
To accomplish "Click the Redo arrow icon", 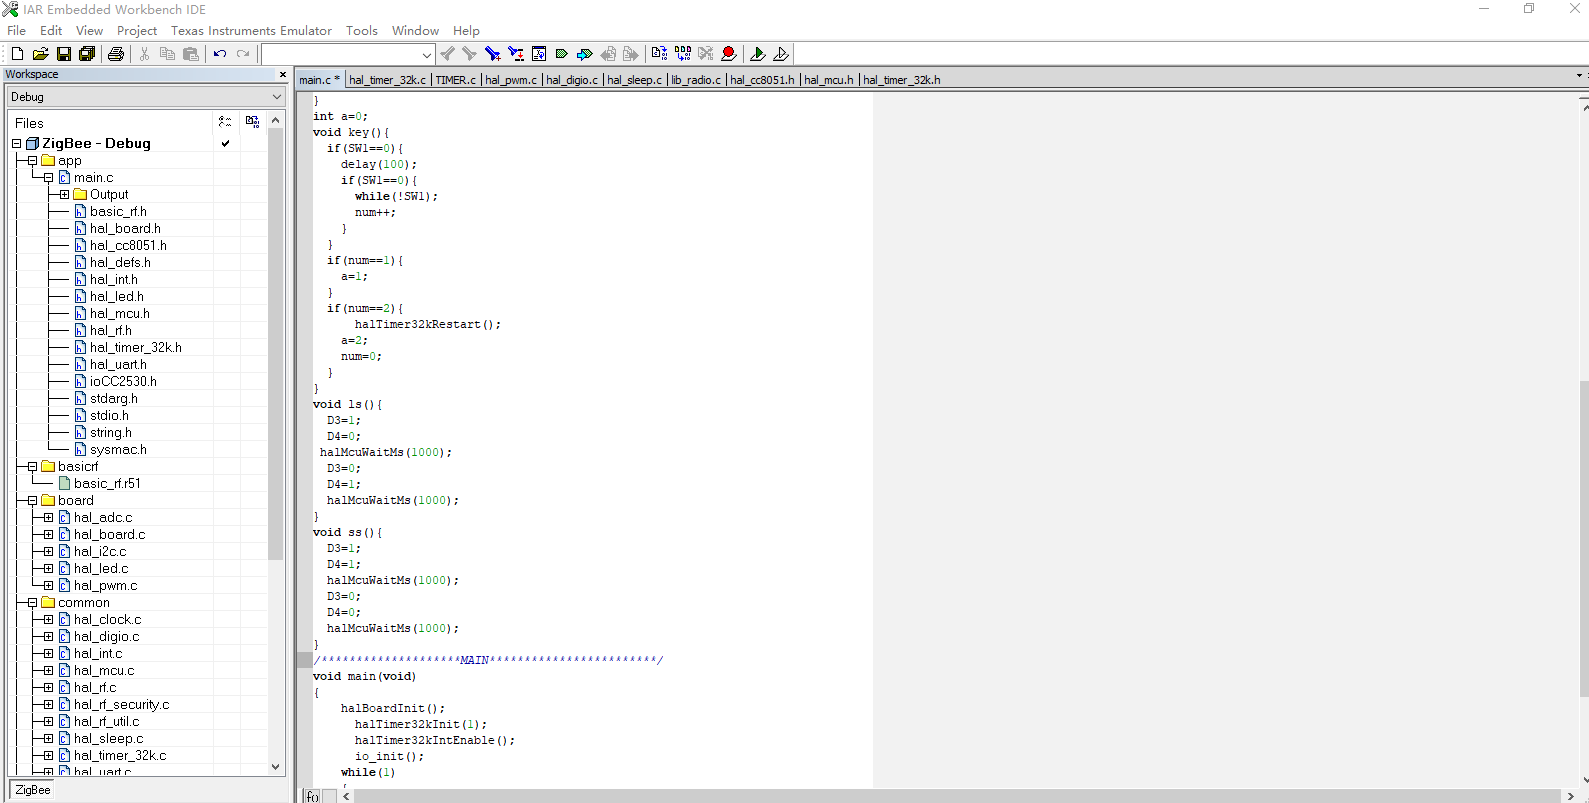I will click(x=242, y=54).
